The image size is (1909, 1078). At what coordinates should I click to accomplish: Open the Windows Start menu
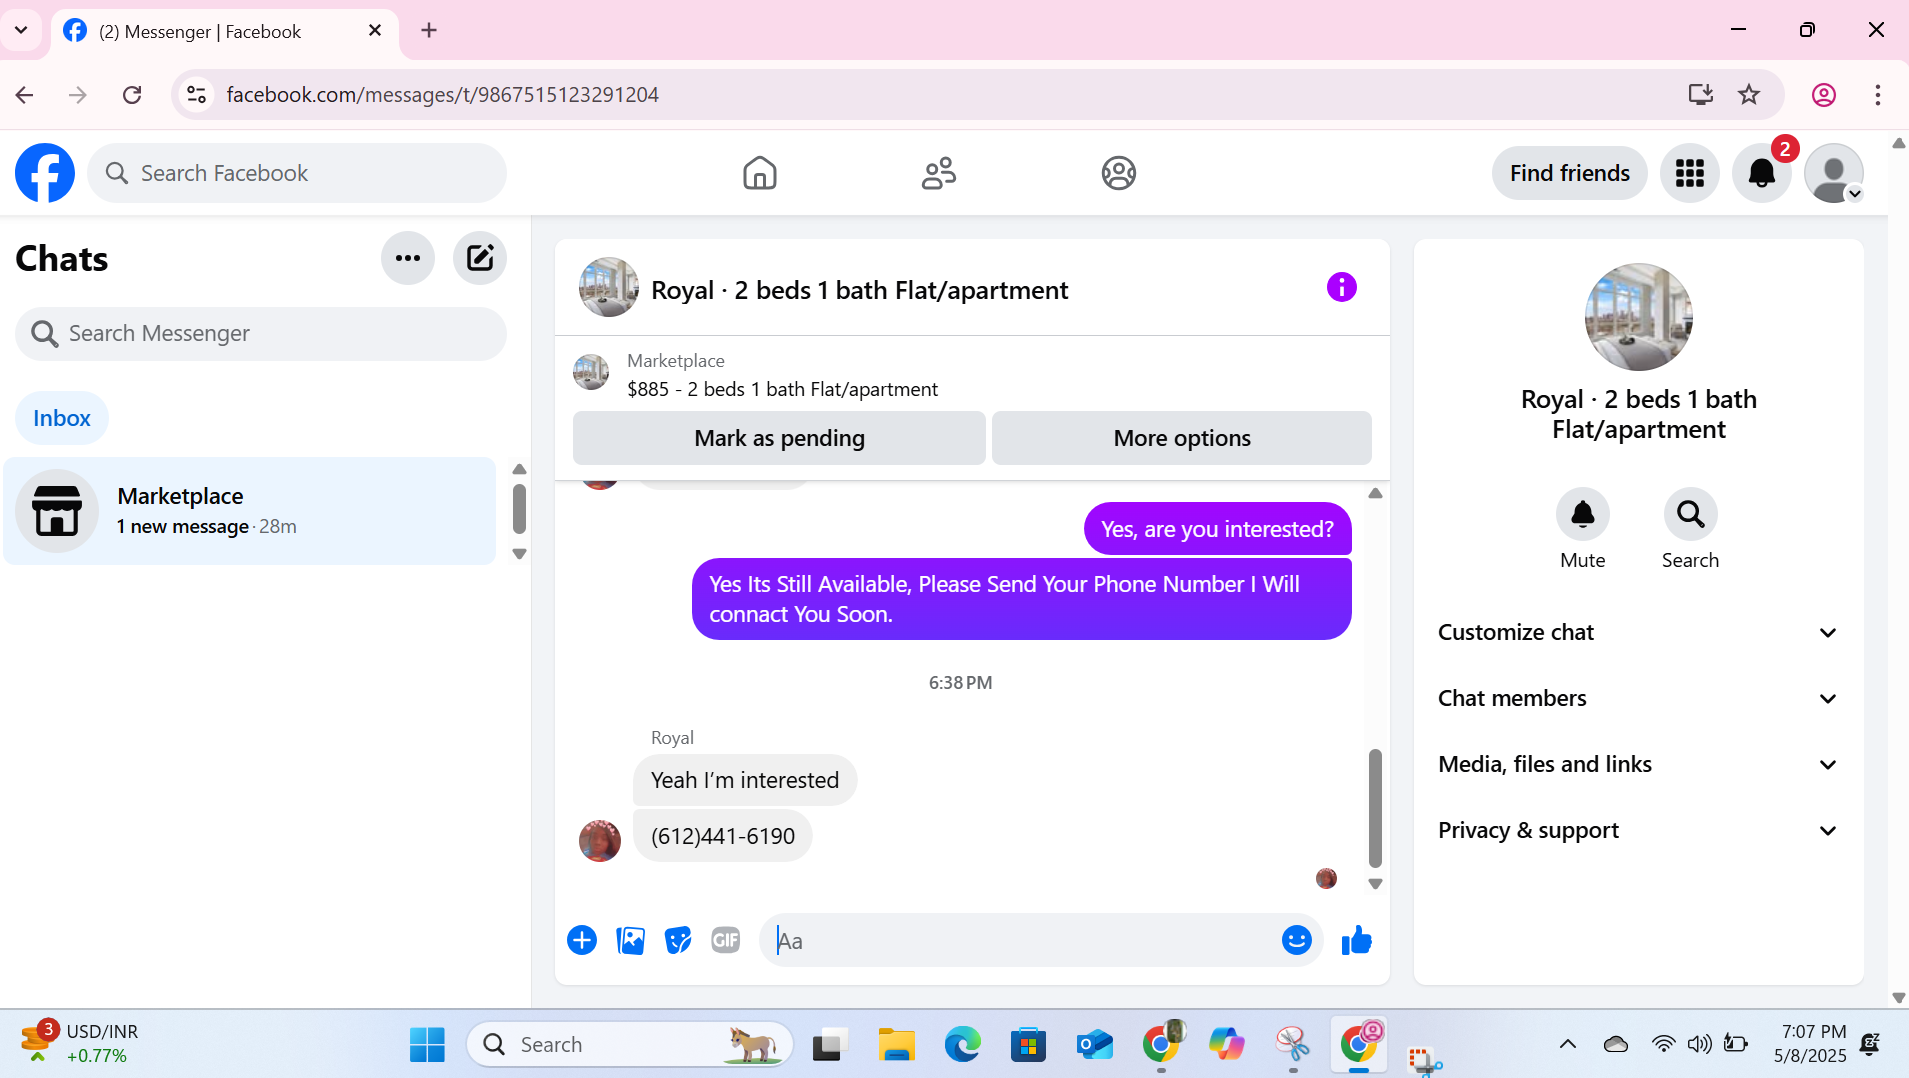pyautogui.click(x=427, y=1044)
